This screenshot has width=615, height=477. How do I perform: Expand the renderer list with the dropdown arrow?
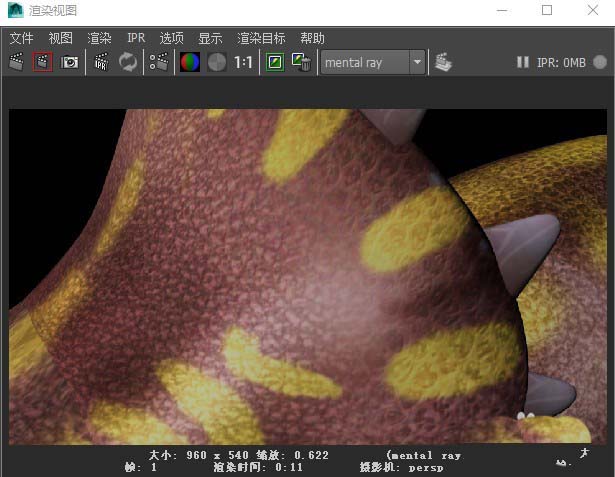coord(417,62)
